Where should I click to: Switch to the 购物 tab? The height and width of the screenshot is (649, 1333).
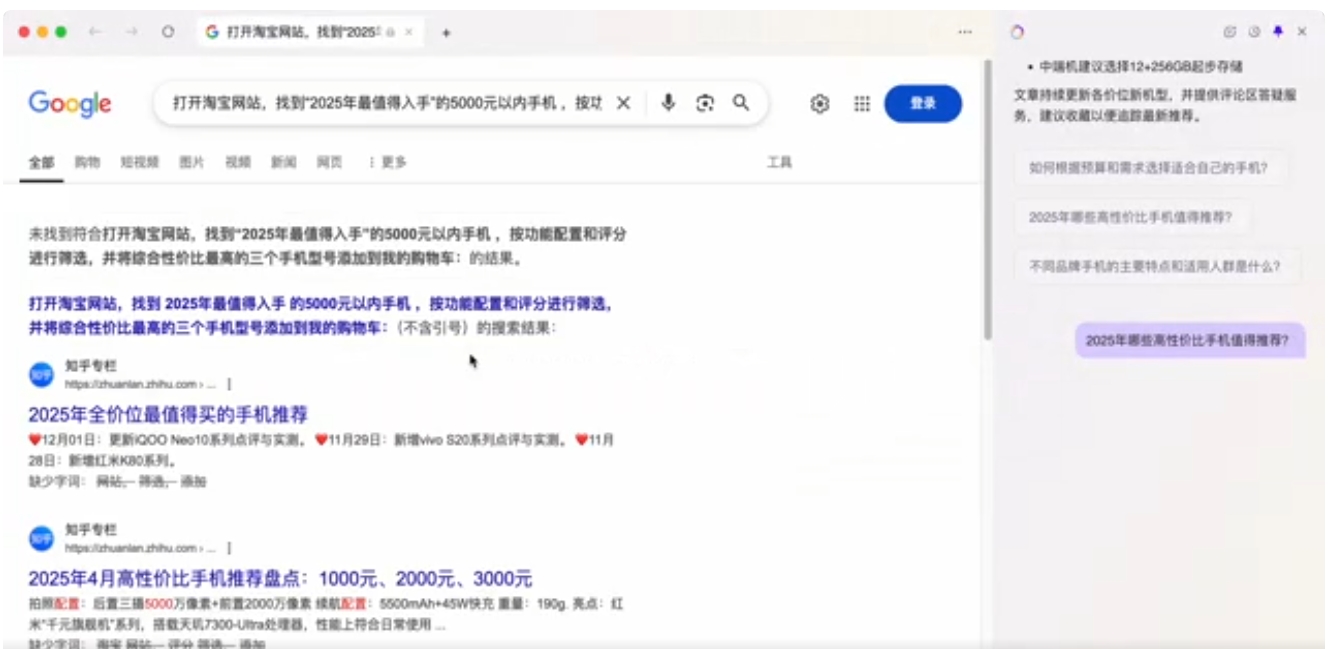[x=87, y=162]
